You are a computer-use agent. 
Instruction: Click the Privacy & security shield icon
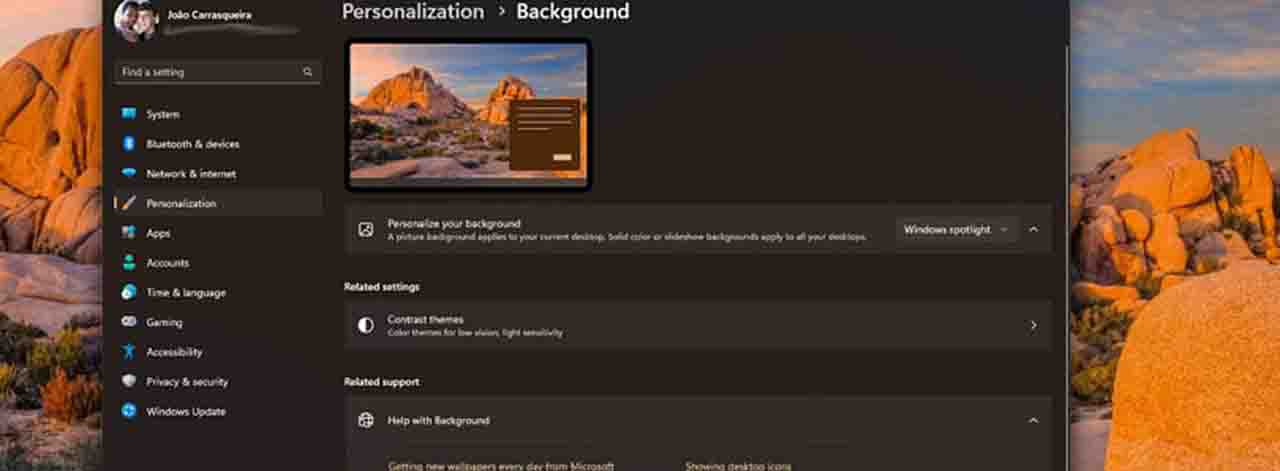click(x=129, y=381)
